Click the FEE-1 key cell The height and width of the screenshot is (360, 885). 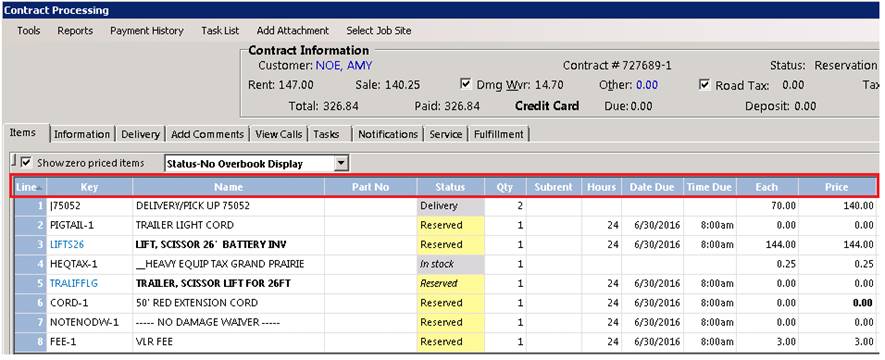89,341
